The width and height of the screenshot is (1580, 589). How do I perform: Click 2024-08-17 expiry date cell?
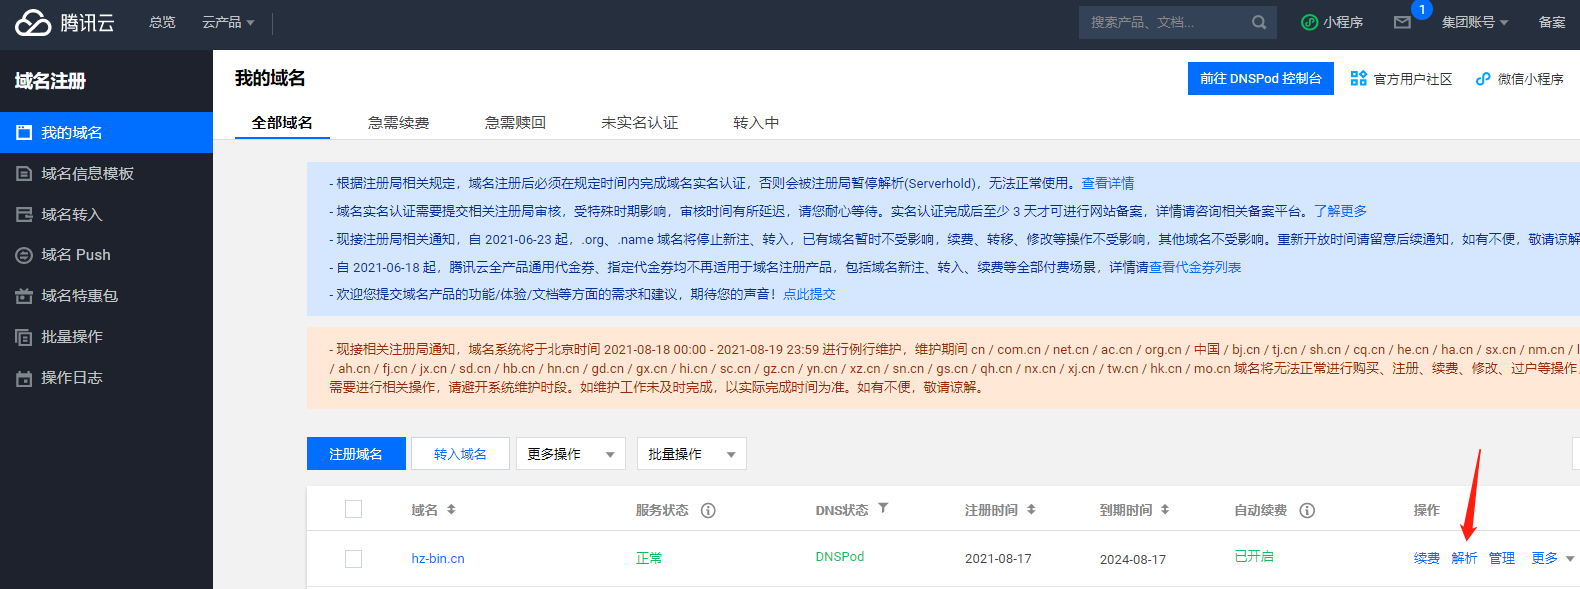[1133, 559]
